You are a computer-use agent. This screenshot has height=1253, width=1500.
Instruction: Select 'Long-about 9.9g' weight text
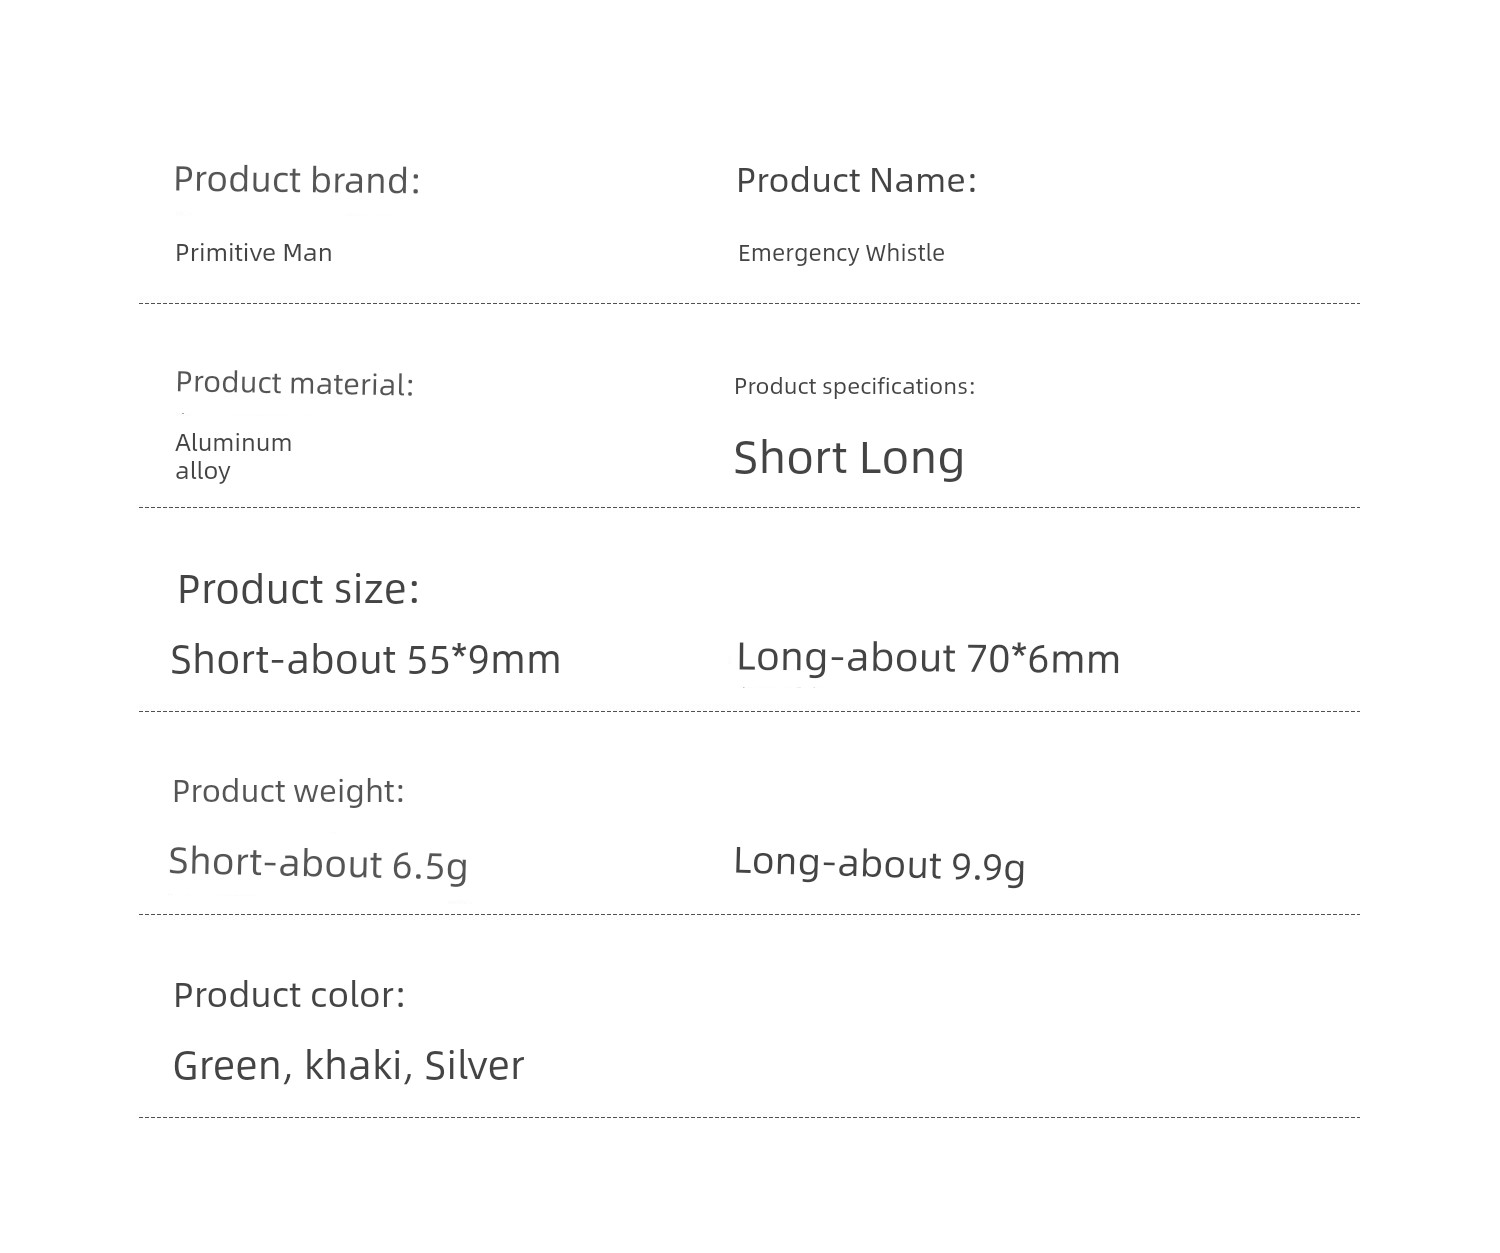tap(879, 863)
